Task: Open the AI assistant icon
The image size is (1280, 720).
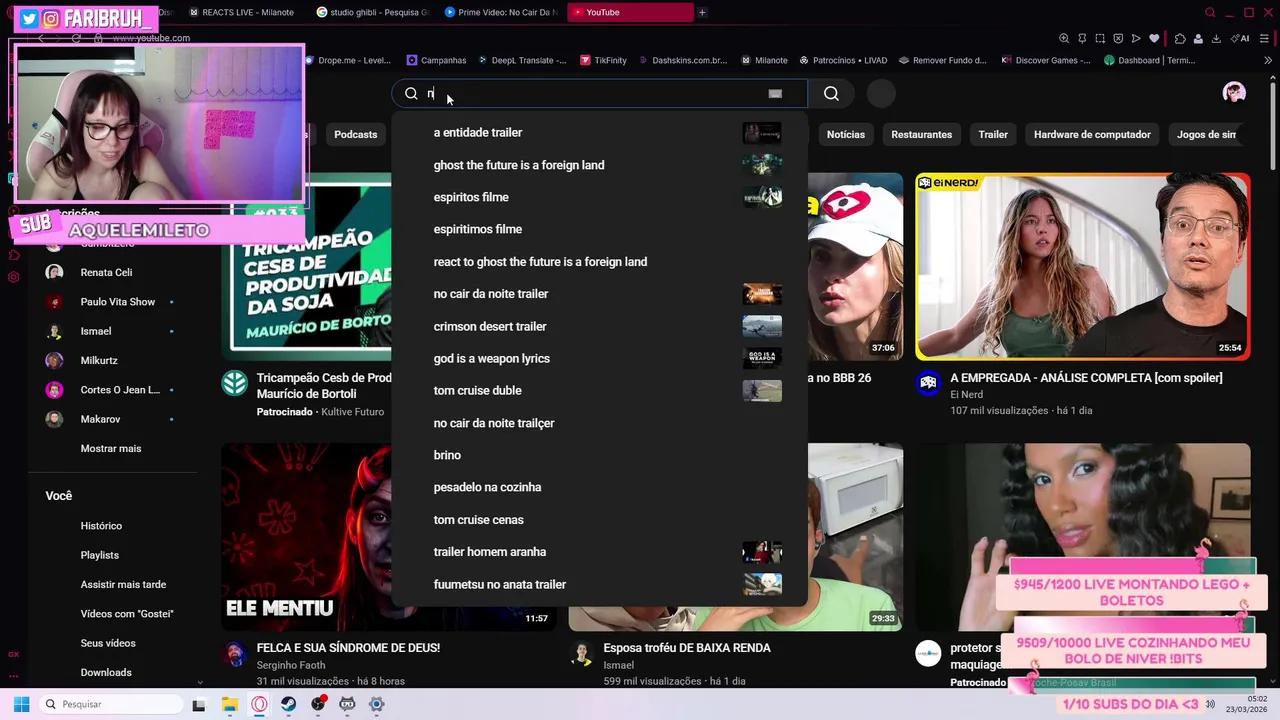Action: pyautogui.click(x=1242, y=39)
